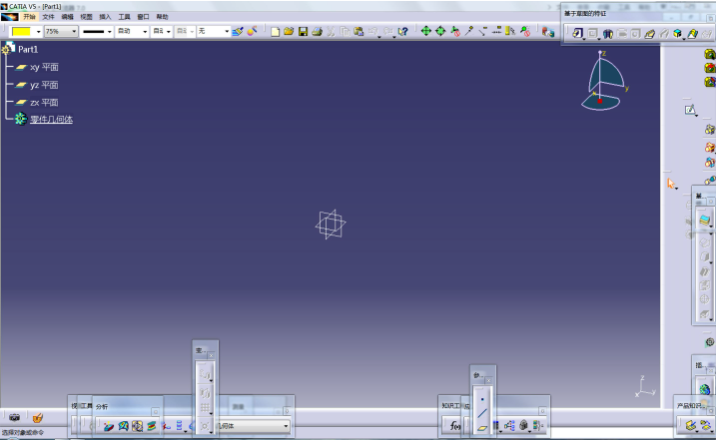Click the Sketch tool icon
716x440 pixels.
pyautogui.click(x=690, y=110)
